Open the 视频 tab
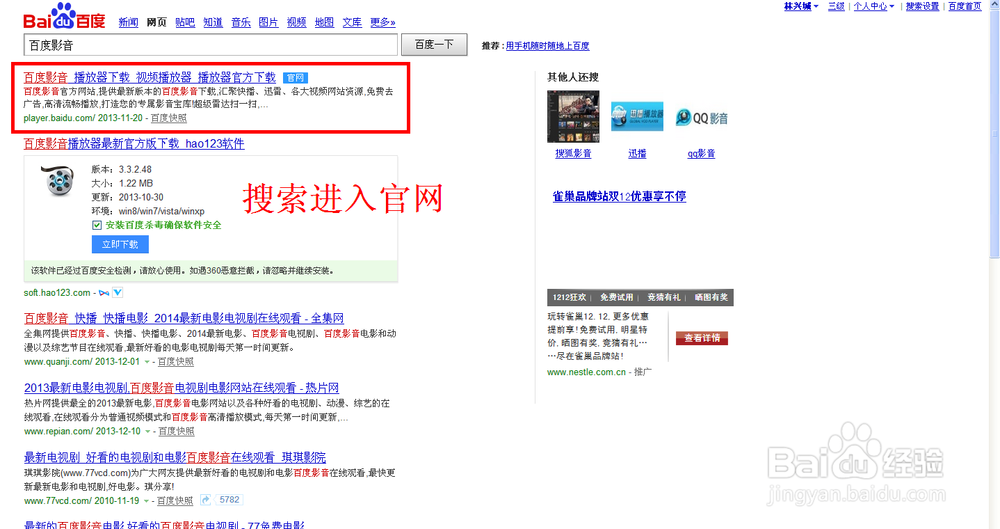 coord(297,22)
